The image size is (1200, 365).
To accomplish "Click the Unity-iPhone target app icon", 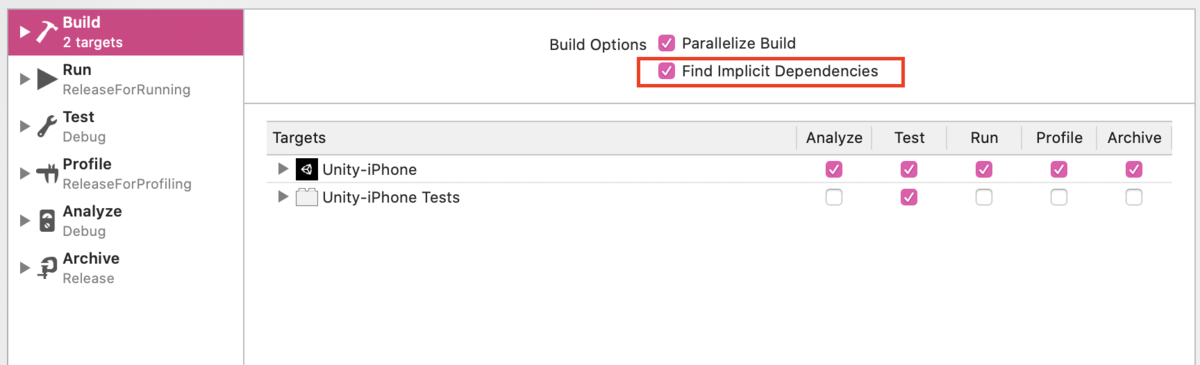I will coord(307,169).
